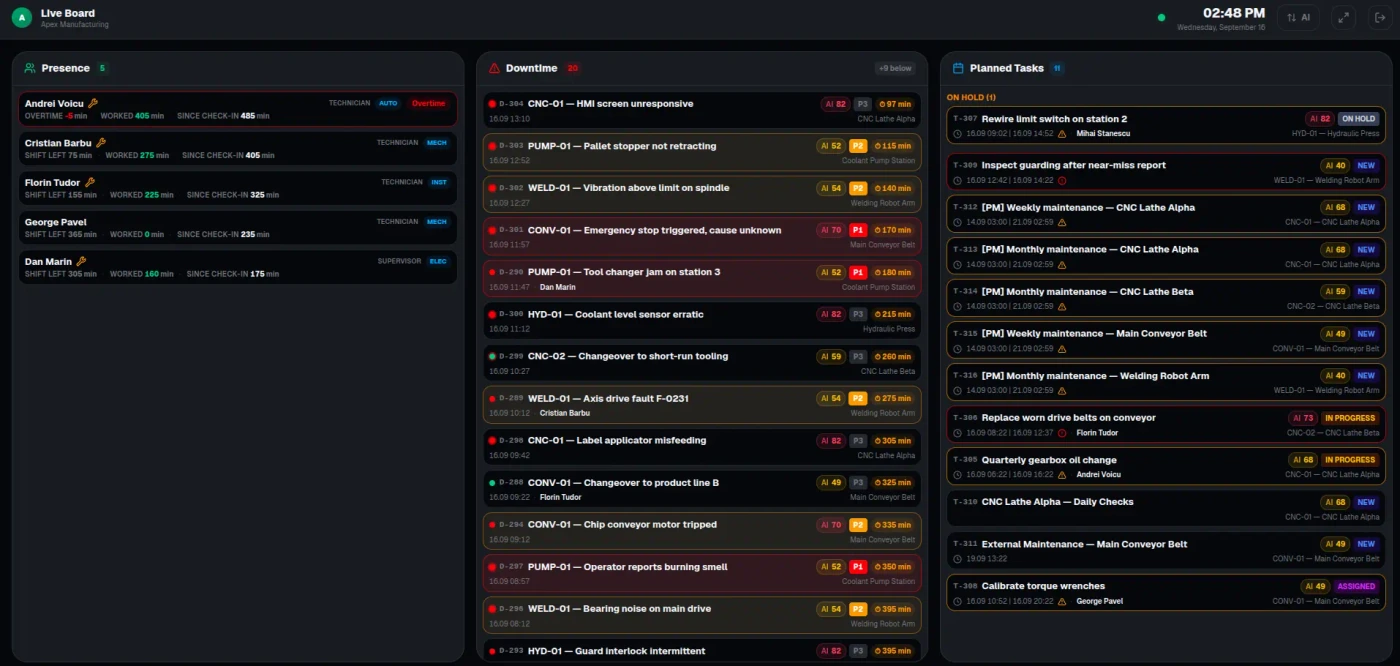Open task 'External Maintenance — Main Conveyor Belt'
The width and height of the screenshot is (1400, 666).
(1166, 550)
